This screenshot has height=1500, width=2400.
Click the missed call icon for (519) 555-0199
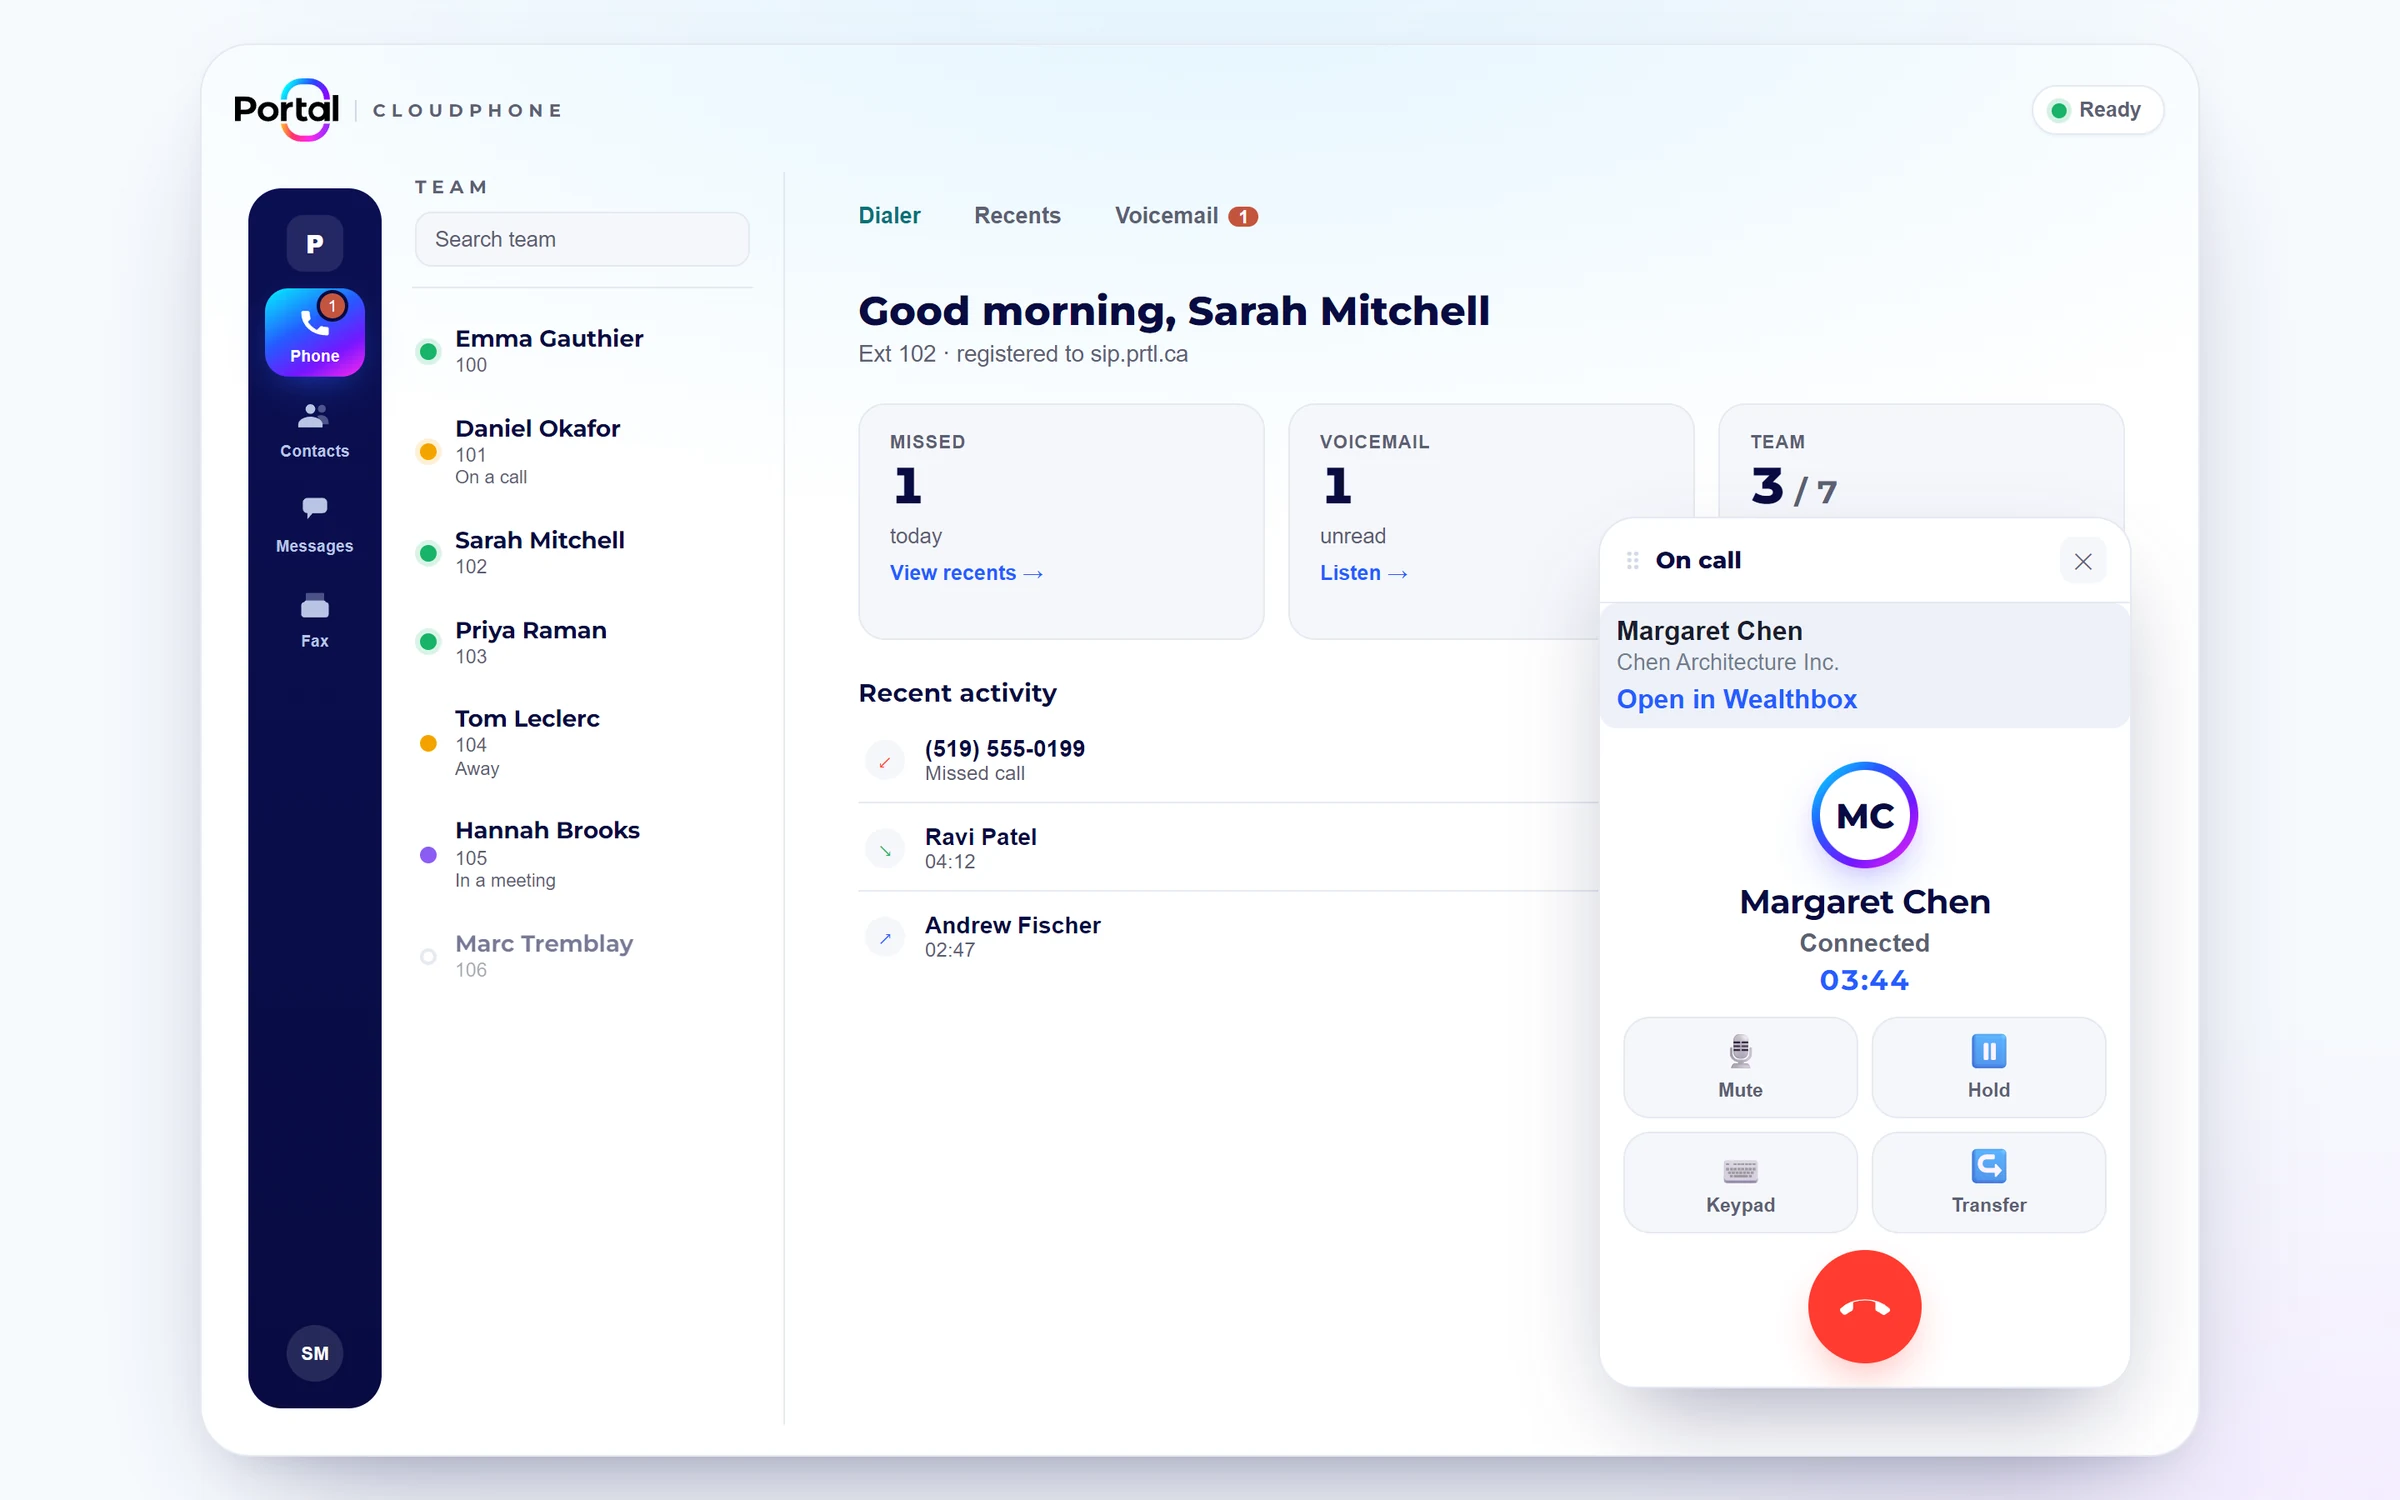(x=885, y=761)
